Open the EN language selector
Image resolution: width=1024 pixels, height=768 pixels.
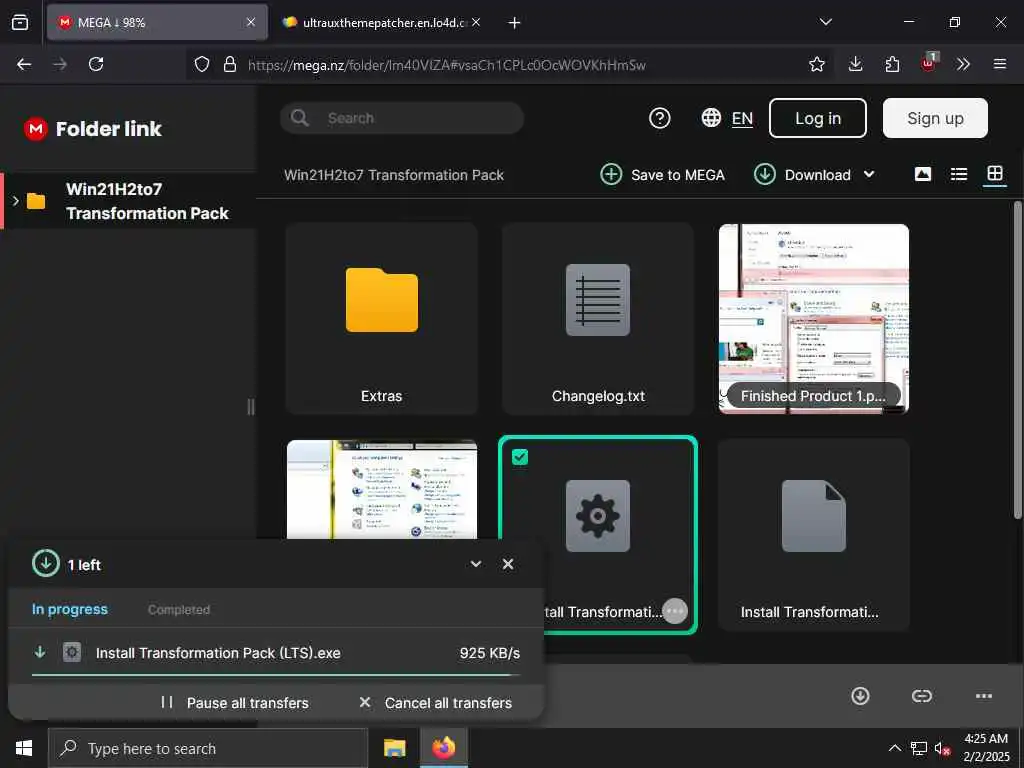pyautogui.click(x=742, y=118)
